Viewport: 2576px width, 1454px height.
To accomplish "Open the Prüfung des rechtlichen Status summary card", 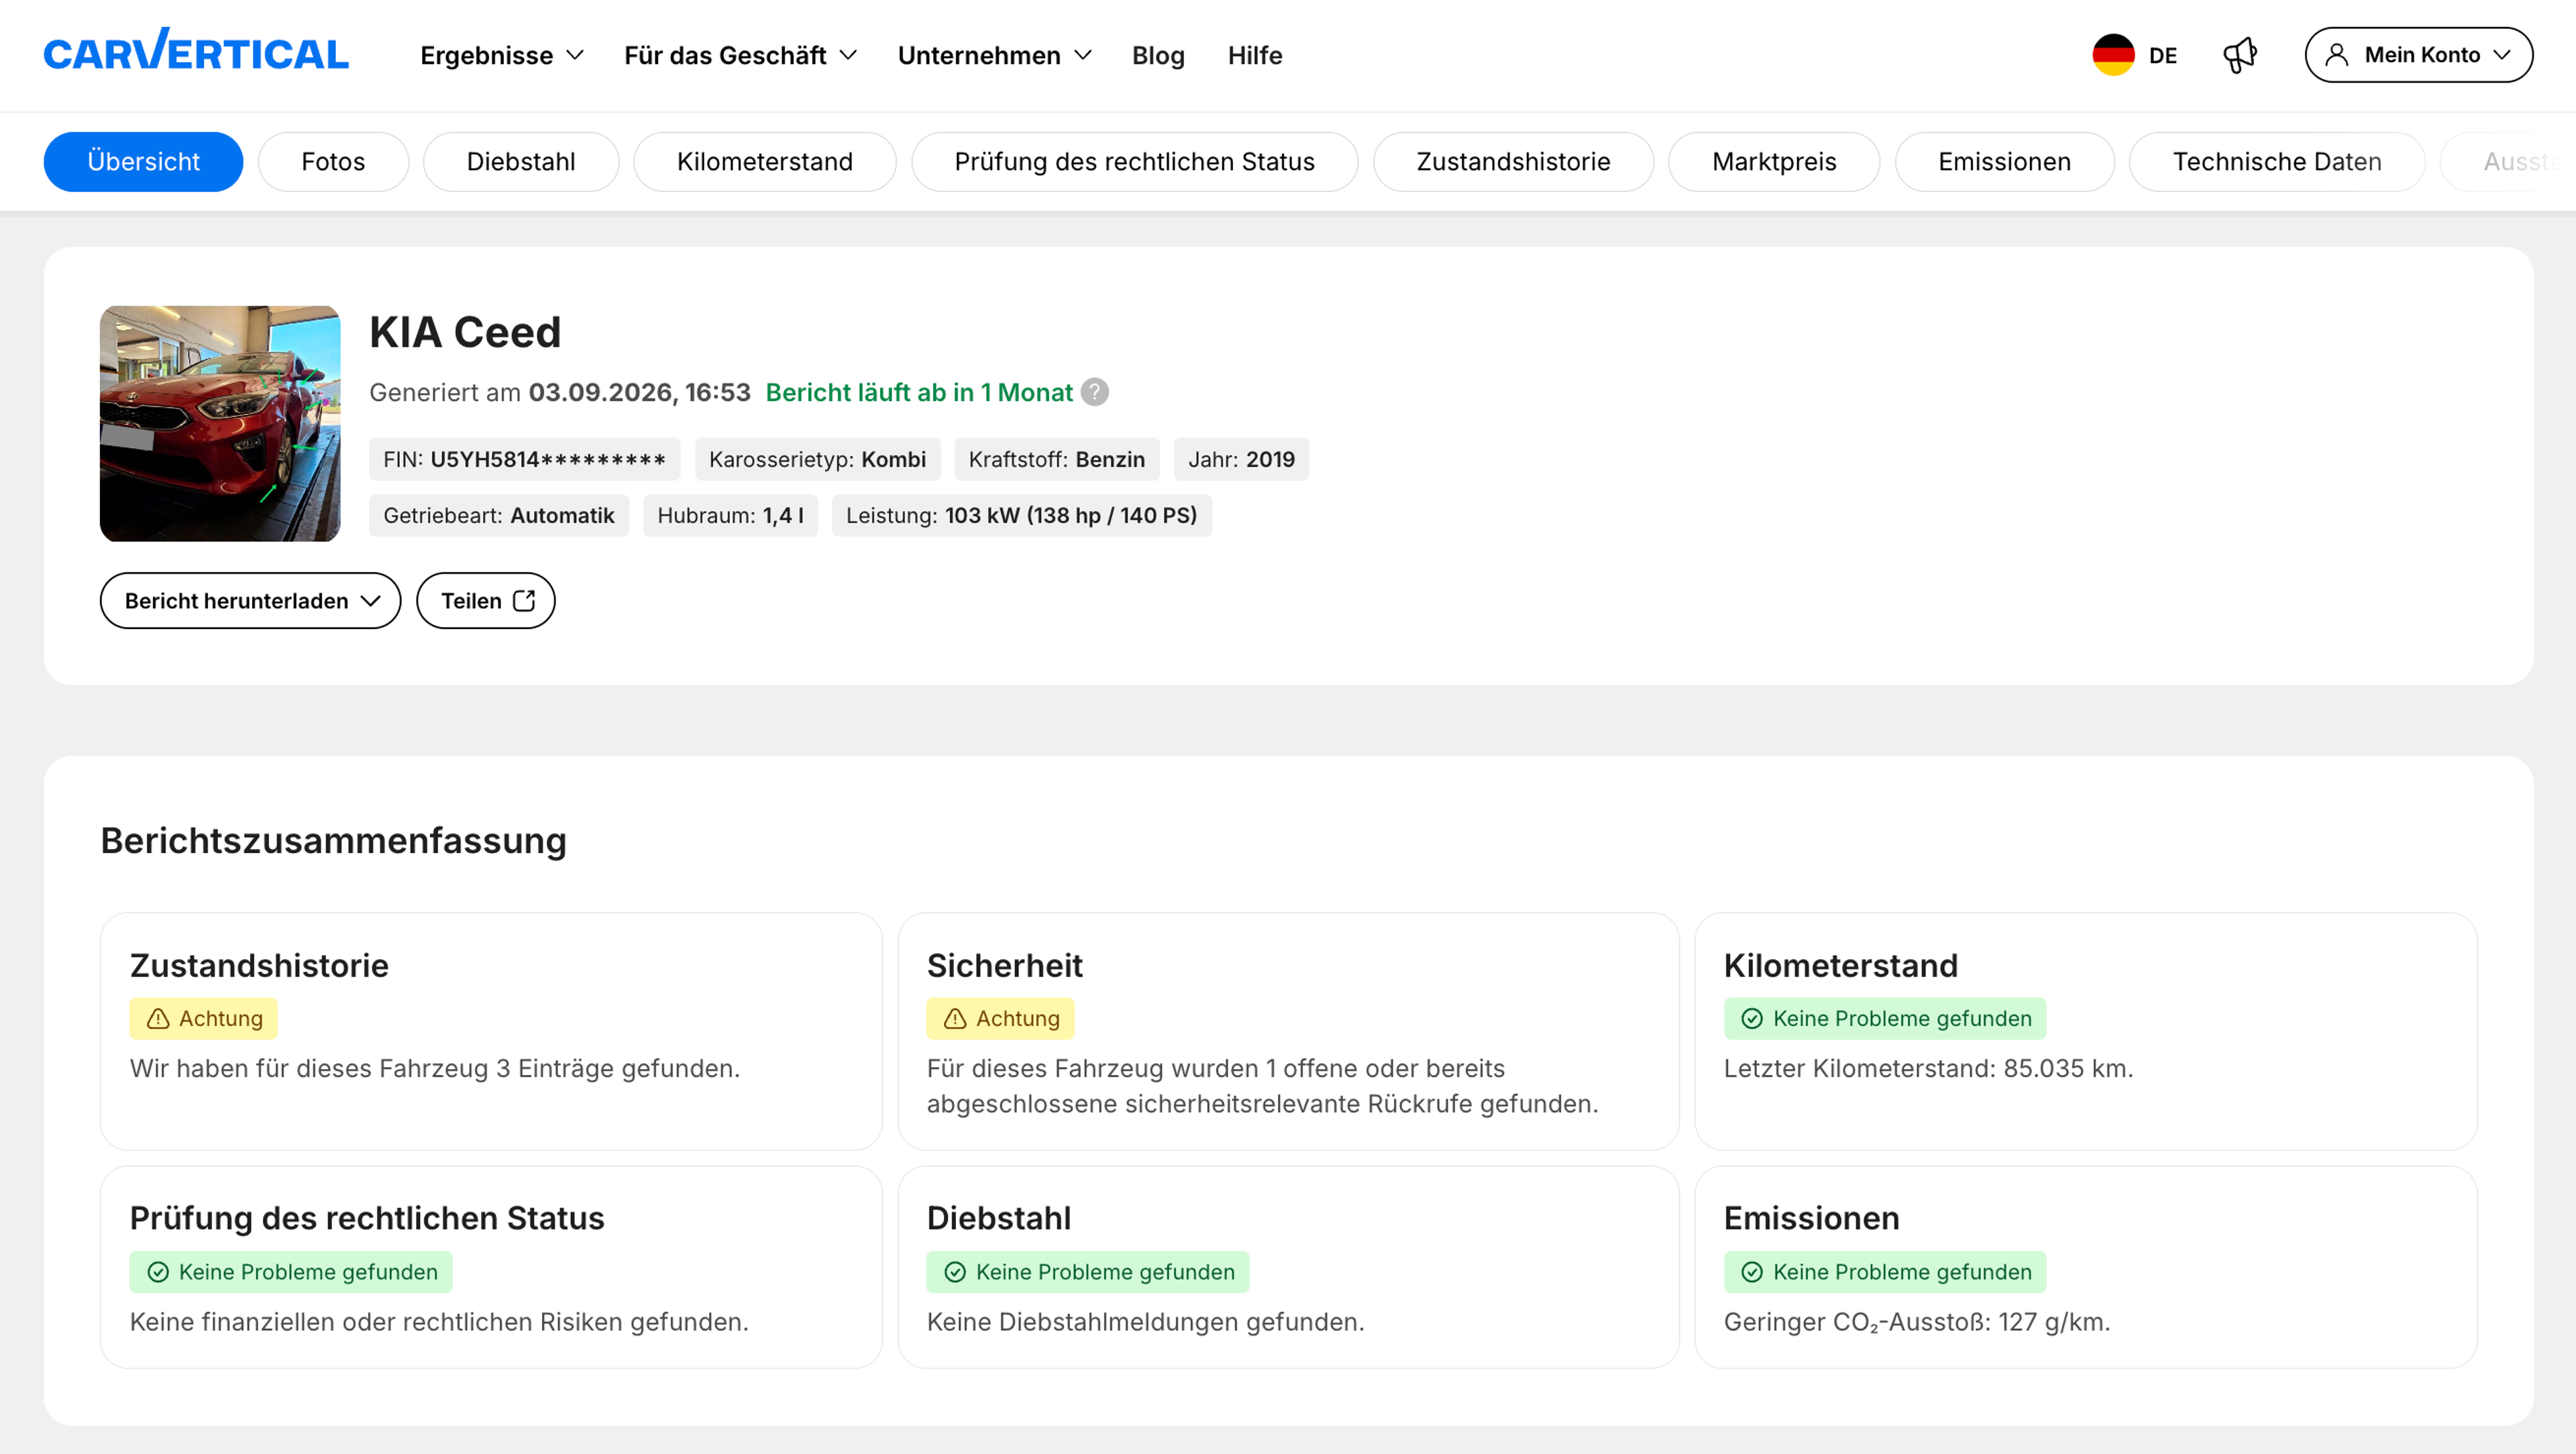I will [x=491, y=1267].
